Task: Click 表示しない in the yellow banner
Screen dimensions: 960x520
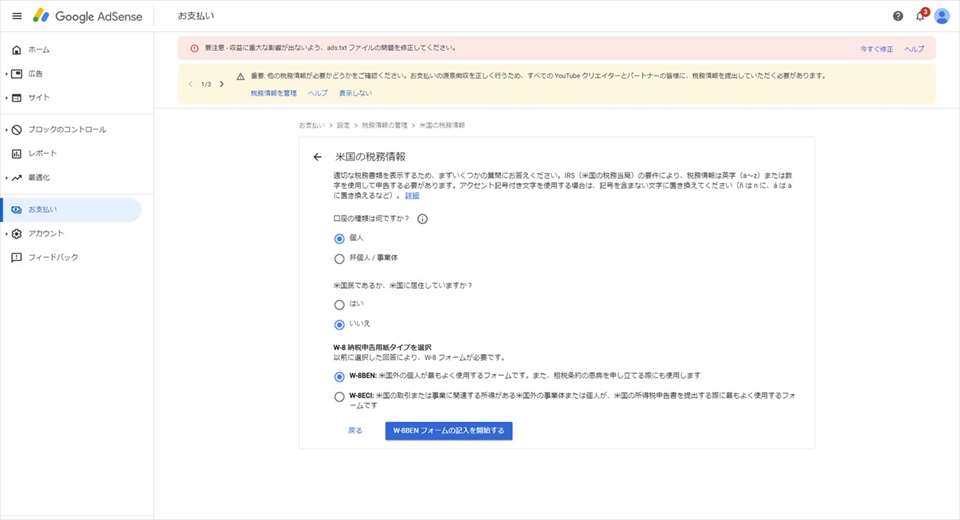Action: click(355, 93)
